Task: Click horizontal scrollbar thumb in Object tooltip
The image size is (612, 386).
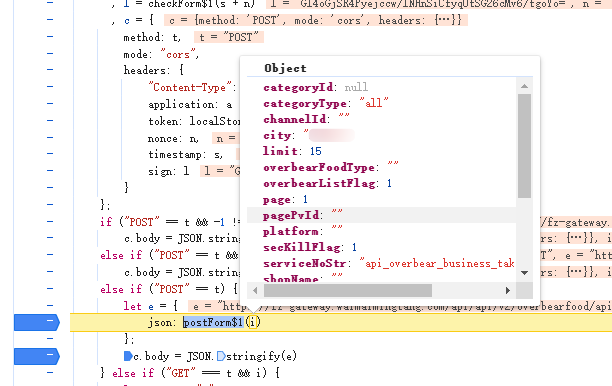Action: pyautogui.click(x=348, y=290)
